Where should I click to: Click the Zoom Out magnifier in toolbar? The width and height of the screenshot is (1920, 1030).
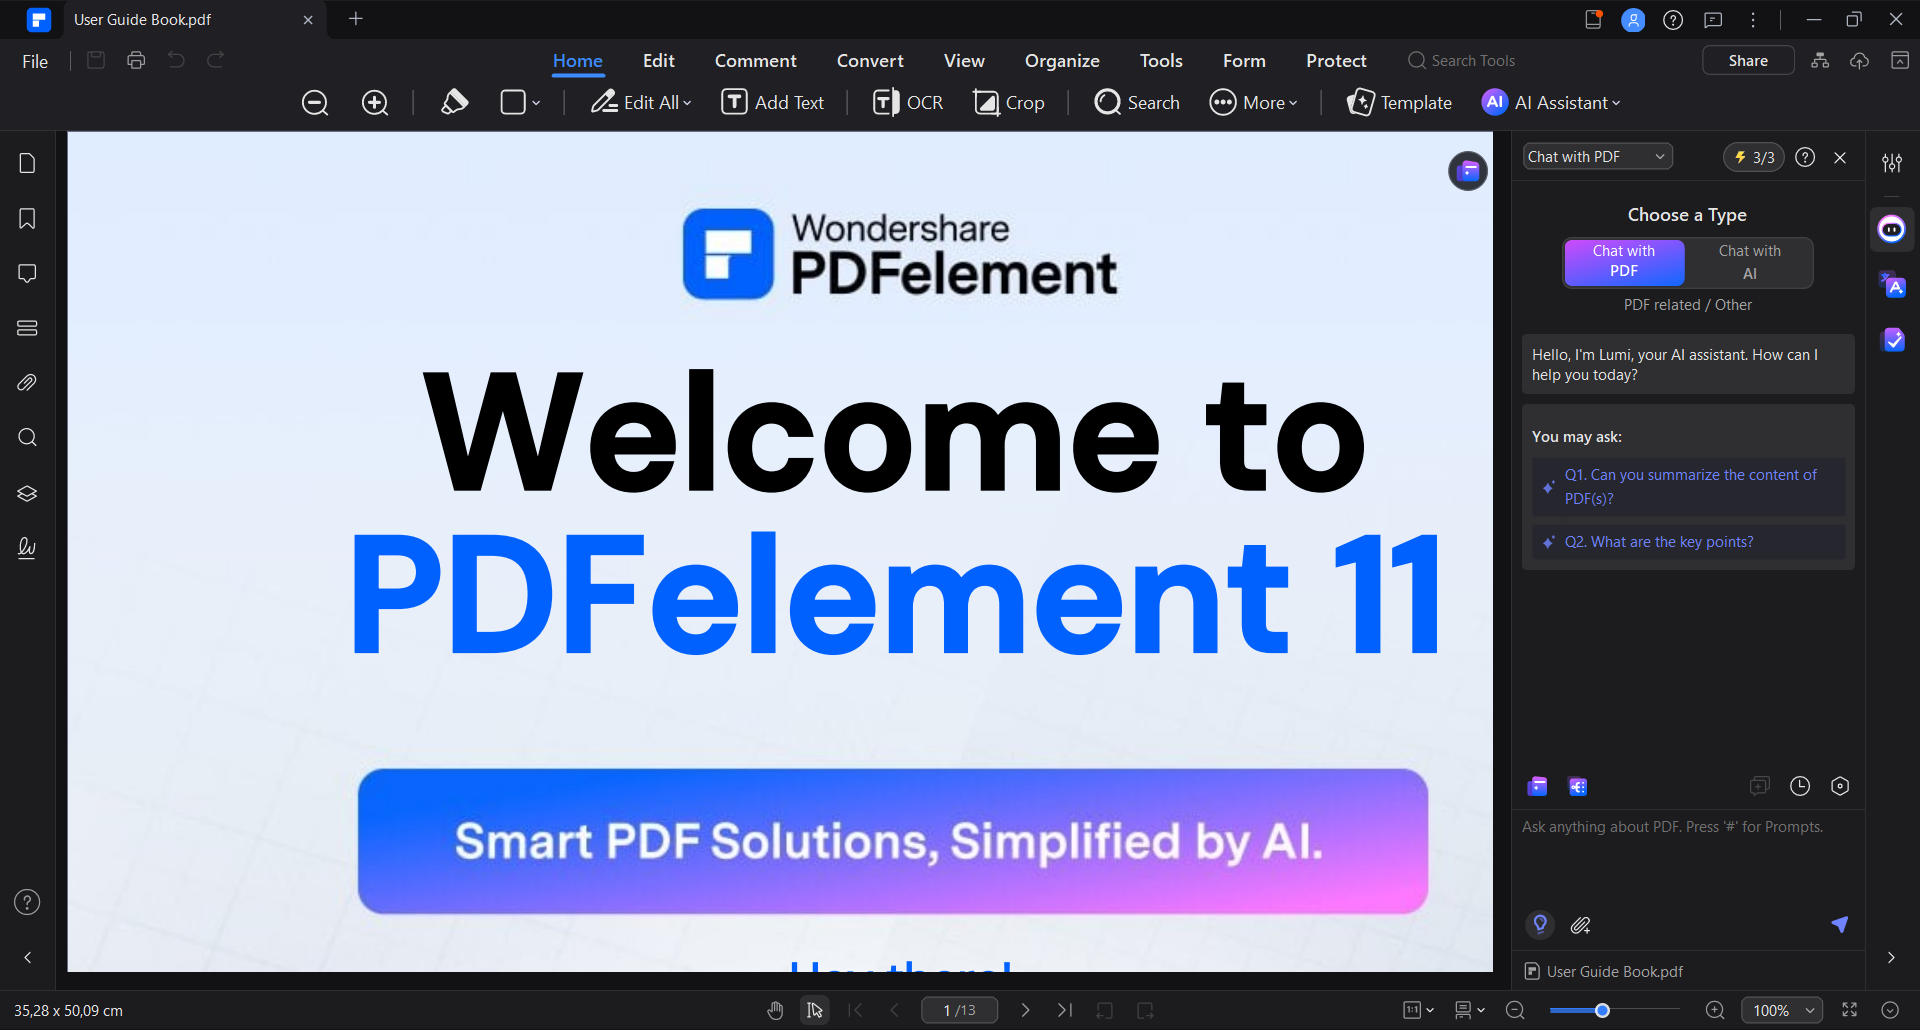pos(315,103)
